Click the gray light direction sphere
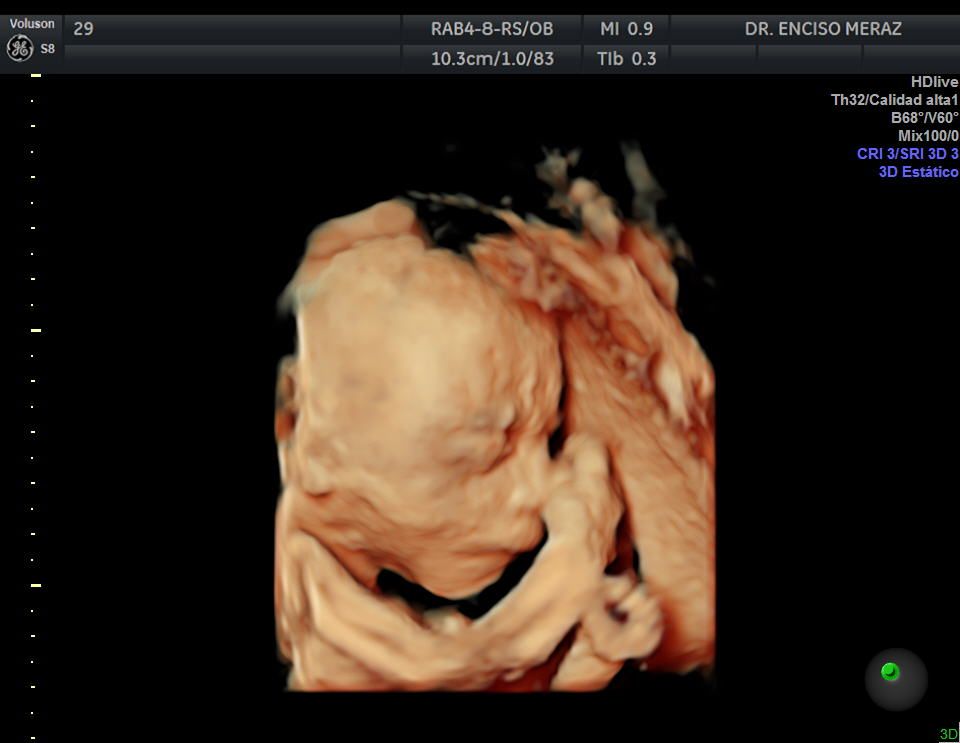Screen dimensions: 960x743 pyautogui.click(x=897, y=679)
